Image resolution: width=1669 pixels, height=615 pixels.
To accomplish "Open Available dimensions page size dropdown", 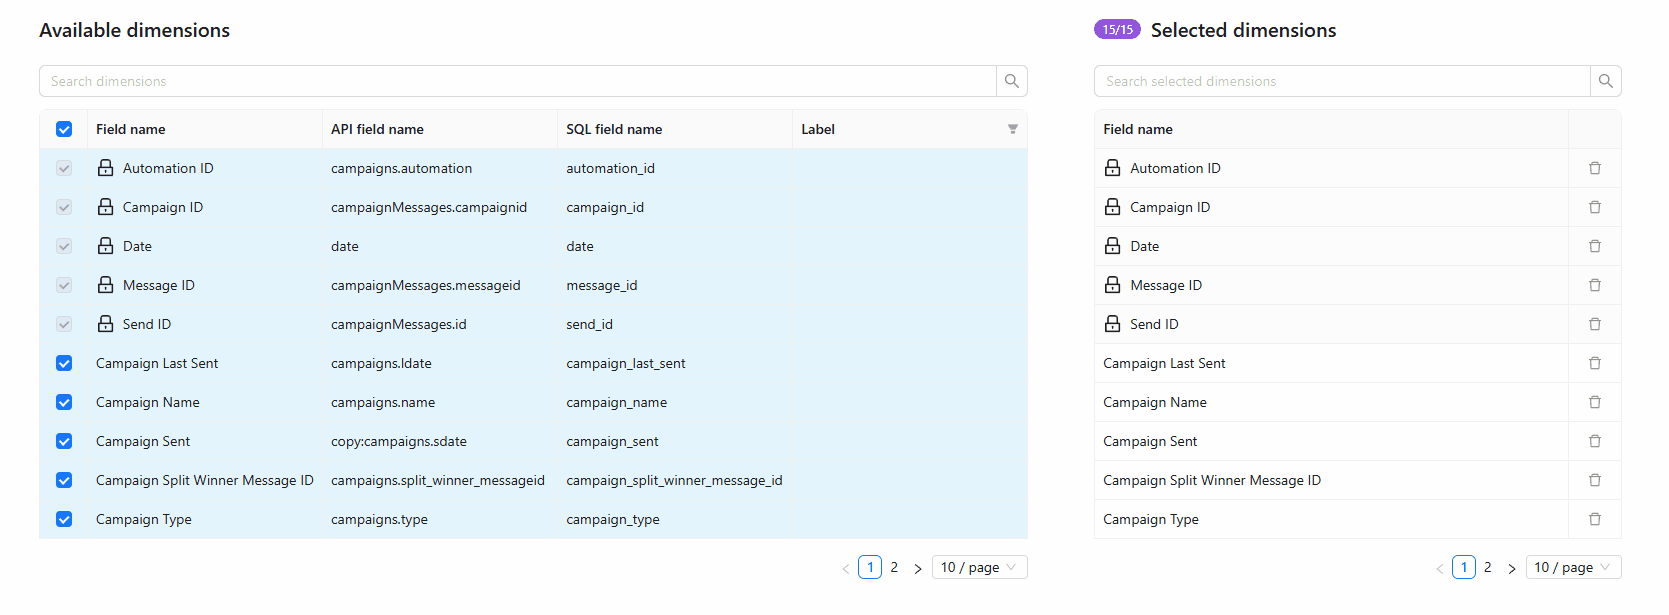I will click(978, 567).
